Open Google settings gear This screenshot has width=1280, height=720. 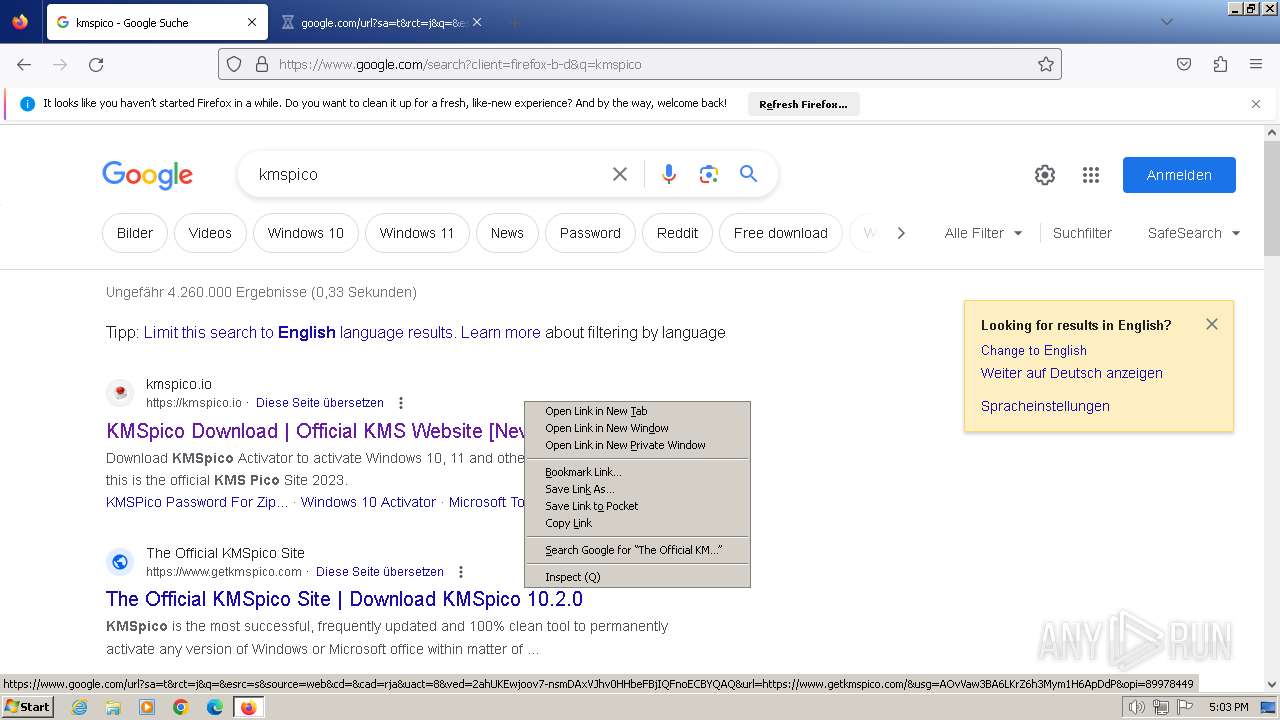(1045, 175)
